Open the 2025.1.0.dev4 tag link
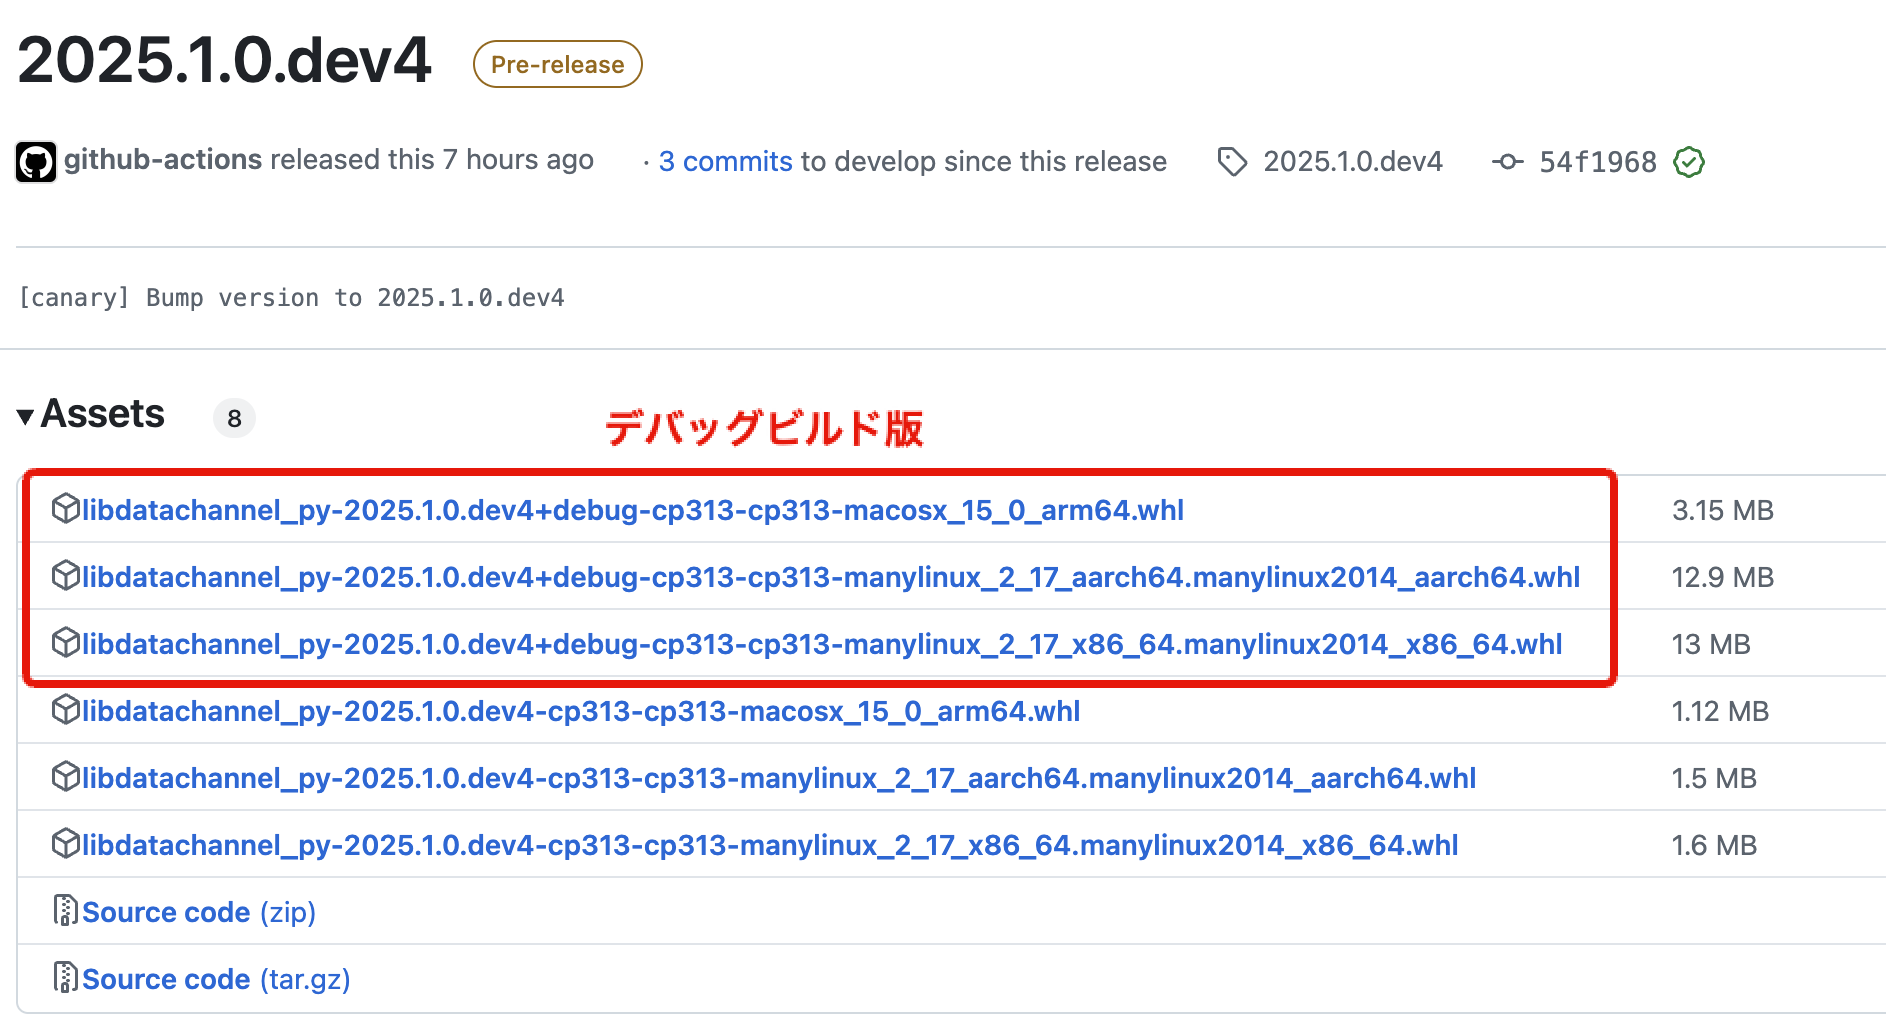 pyautogui.click(x=1352, y=162)
